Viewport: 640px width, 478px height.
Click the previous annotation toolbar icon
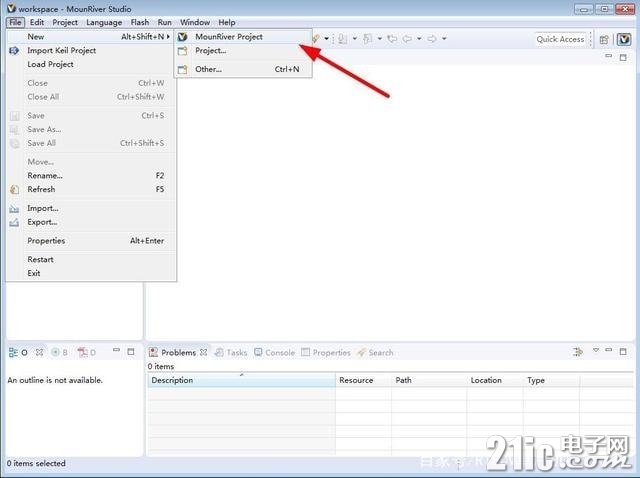click(368, 39)
